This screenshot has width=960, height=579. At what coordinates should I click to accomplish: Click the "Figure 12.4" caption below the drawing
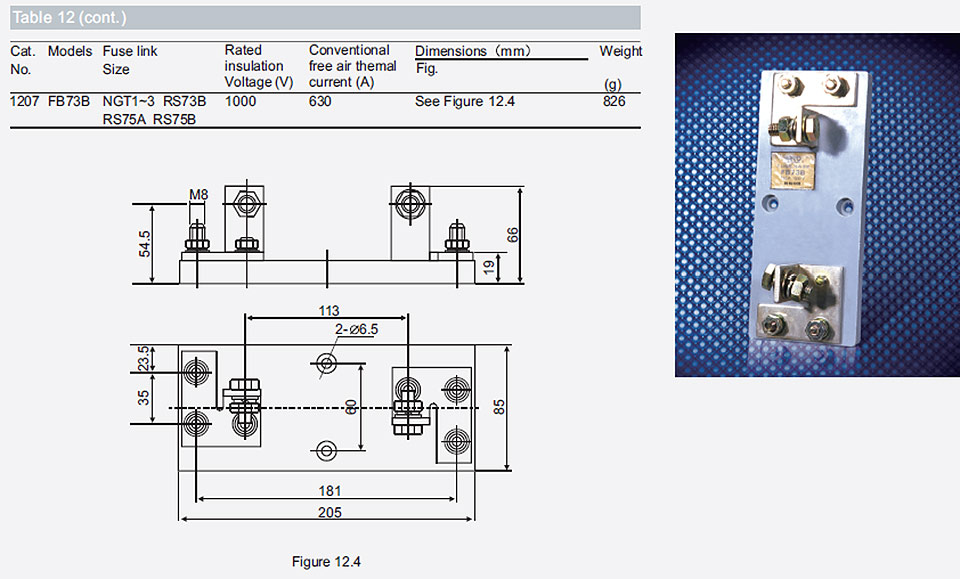[326, 562]
